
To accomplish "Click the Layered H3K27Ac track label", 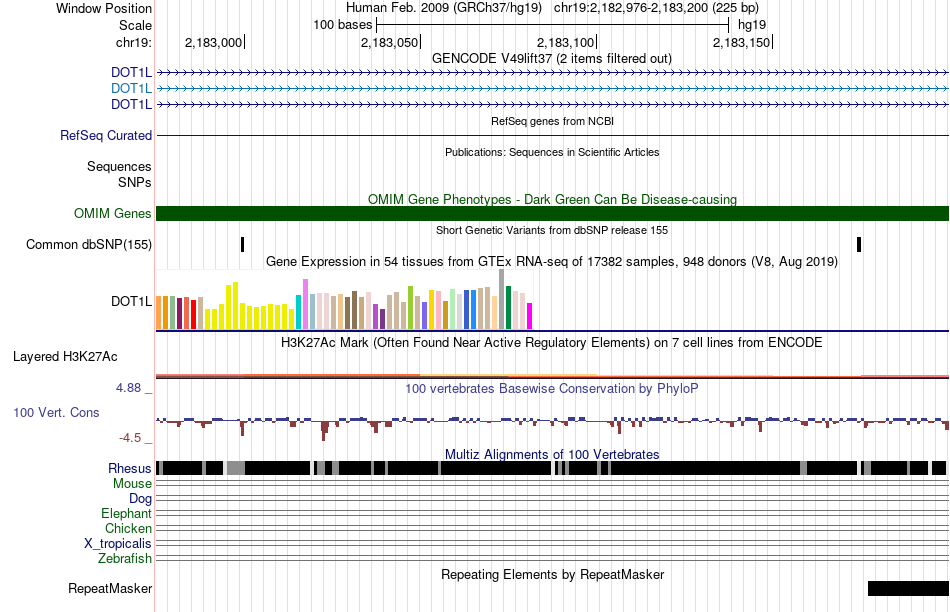I will [x=65, y=356].
